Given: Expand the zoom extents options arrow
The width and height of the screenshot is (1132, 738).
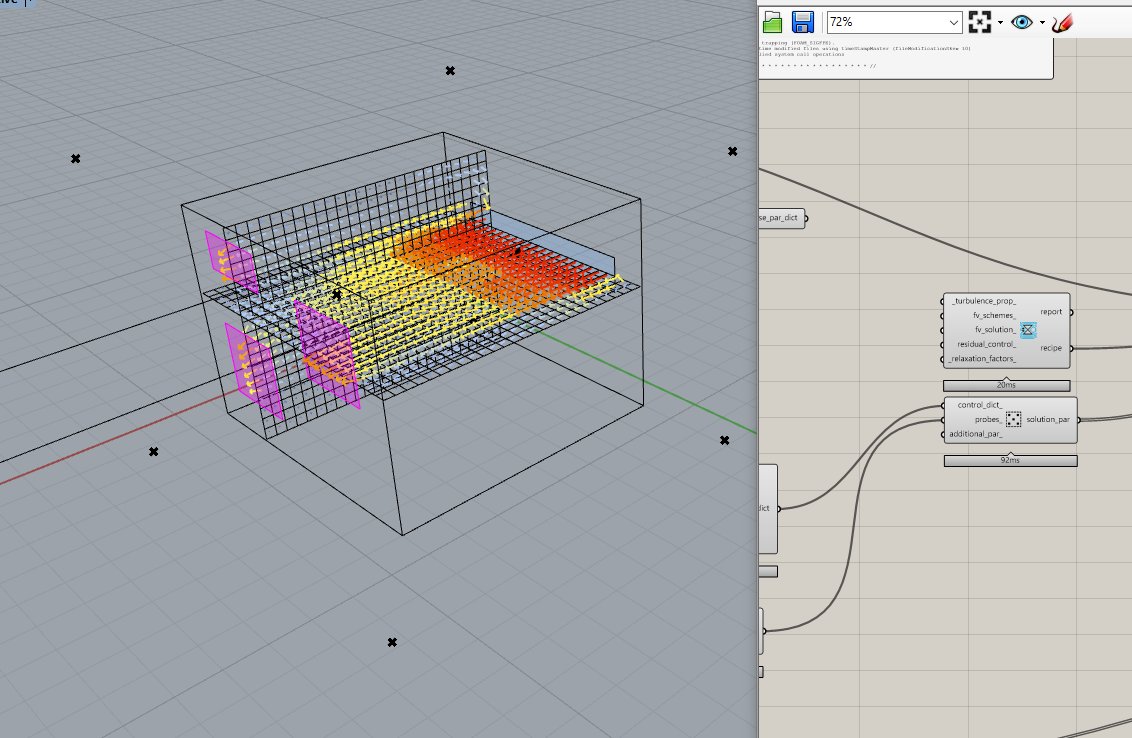Looking at the screenshot, I should coord(1000,22).
